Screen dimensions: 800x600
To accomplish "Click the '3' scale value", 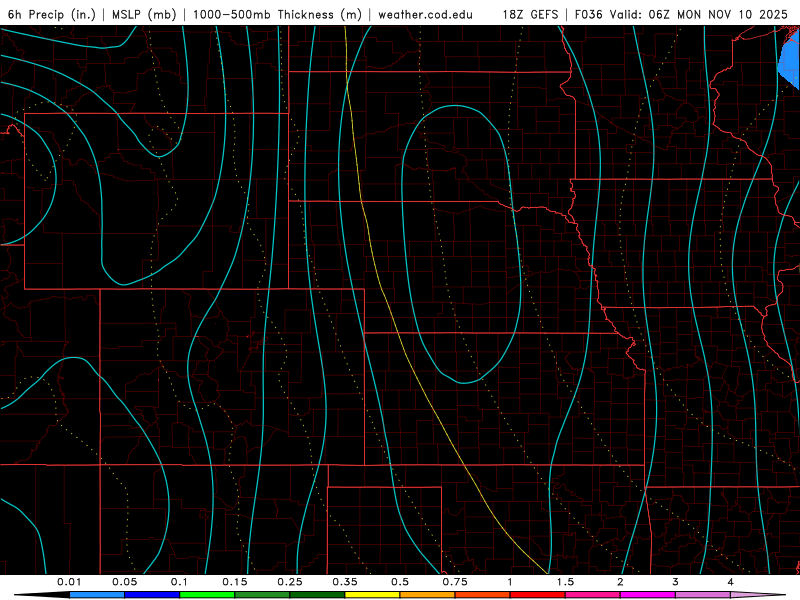I will click(x=676, y=582).
